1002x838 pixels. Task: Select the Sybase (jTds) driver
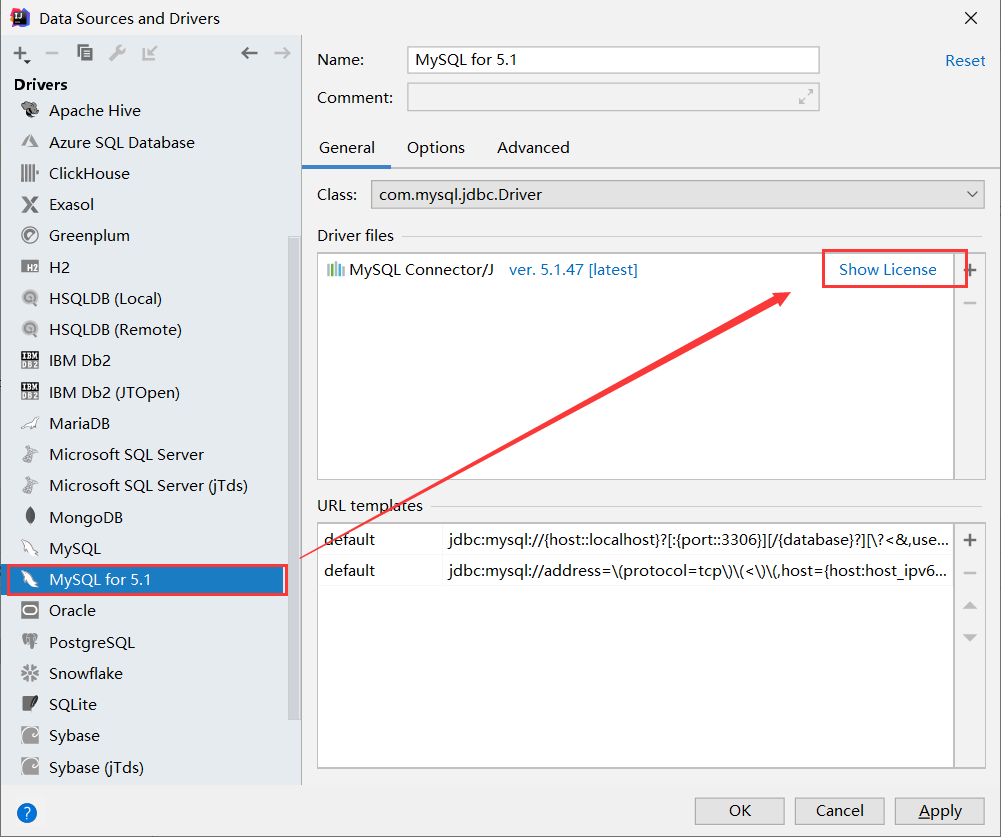click(x=144, y=767)
